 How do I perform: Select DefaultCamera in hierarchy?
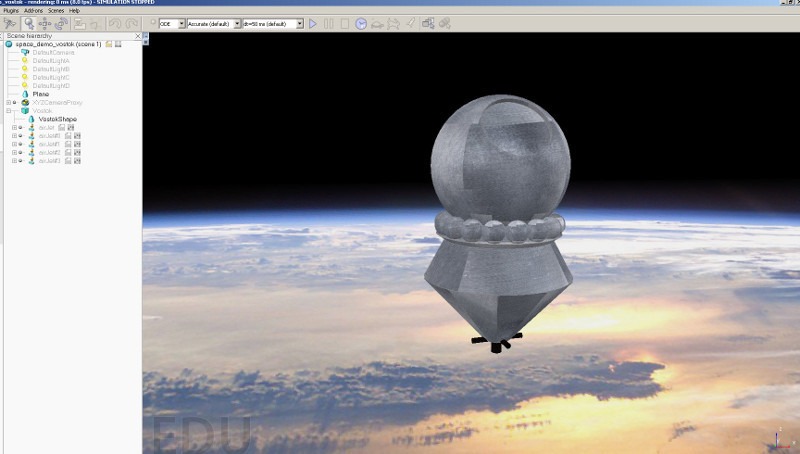[x=53, y=53]
